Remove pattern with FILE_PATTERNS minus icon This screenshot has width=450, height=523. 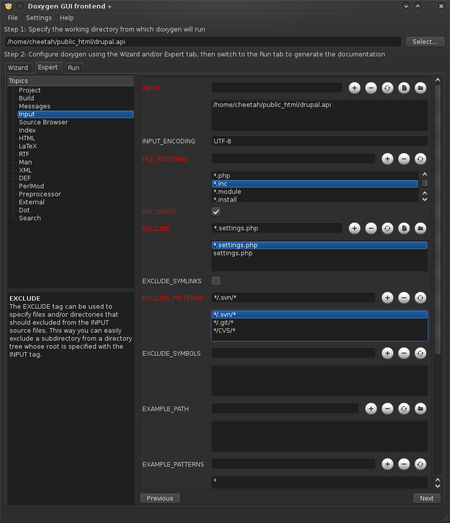click(404, 159)
